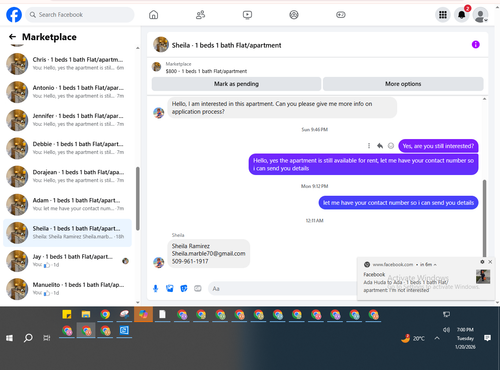Click the More options button
Screen dimensions: 500x370
coord(403,84)
